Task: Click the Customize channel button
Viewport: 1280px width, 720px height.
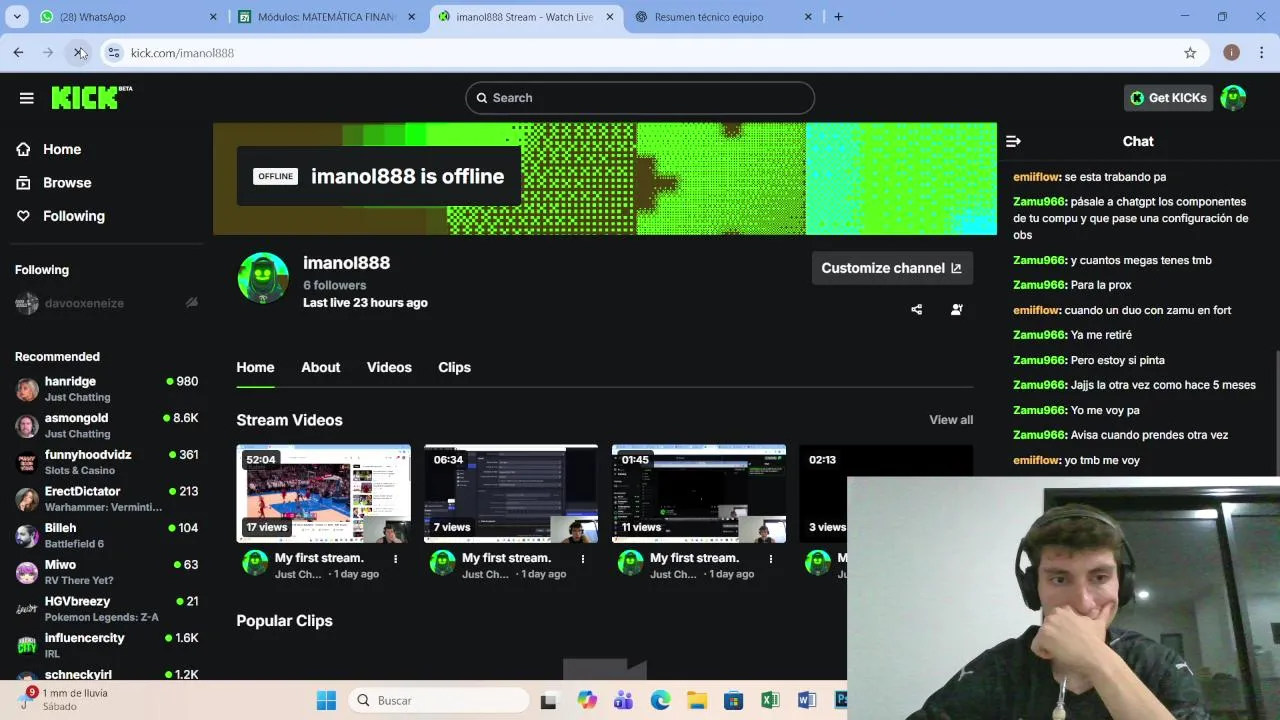Action: click(892, 268)
